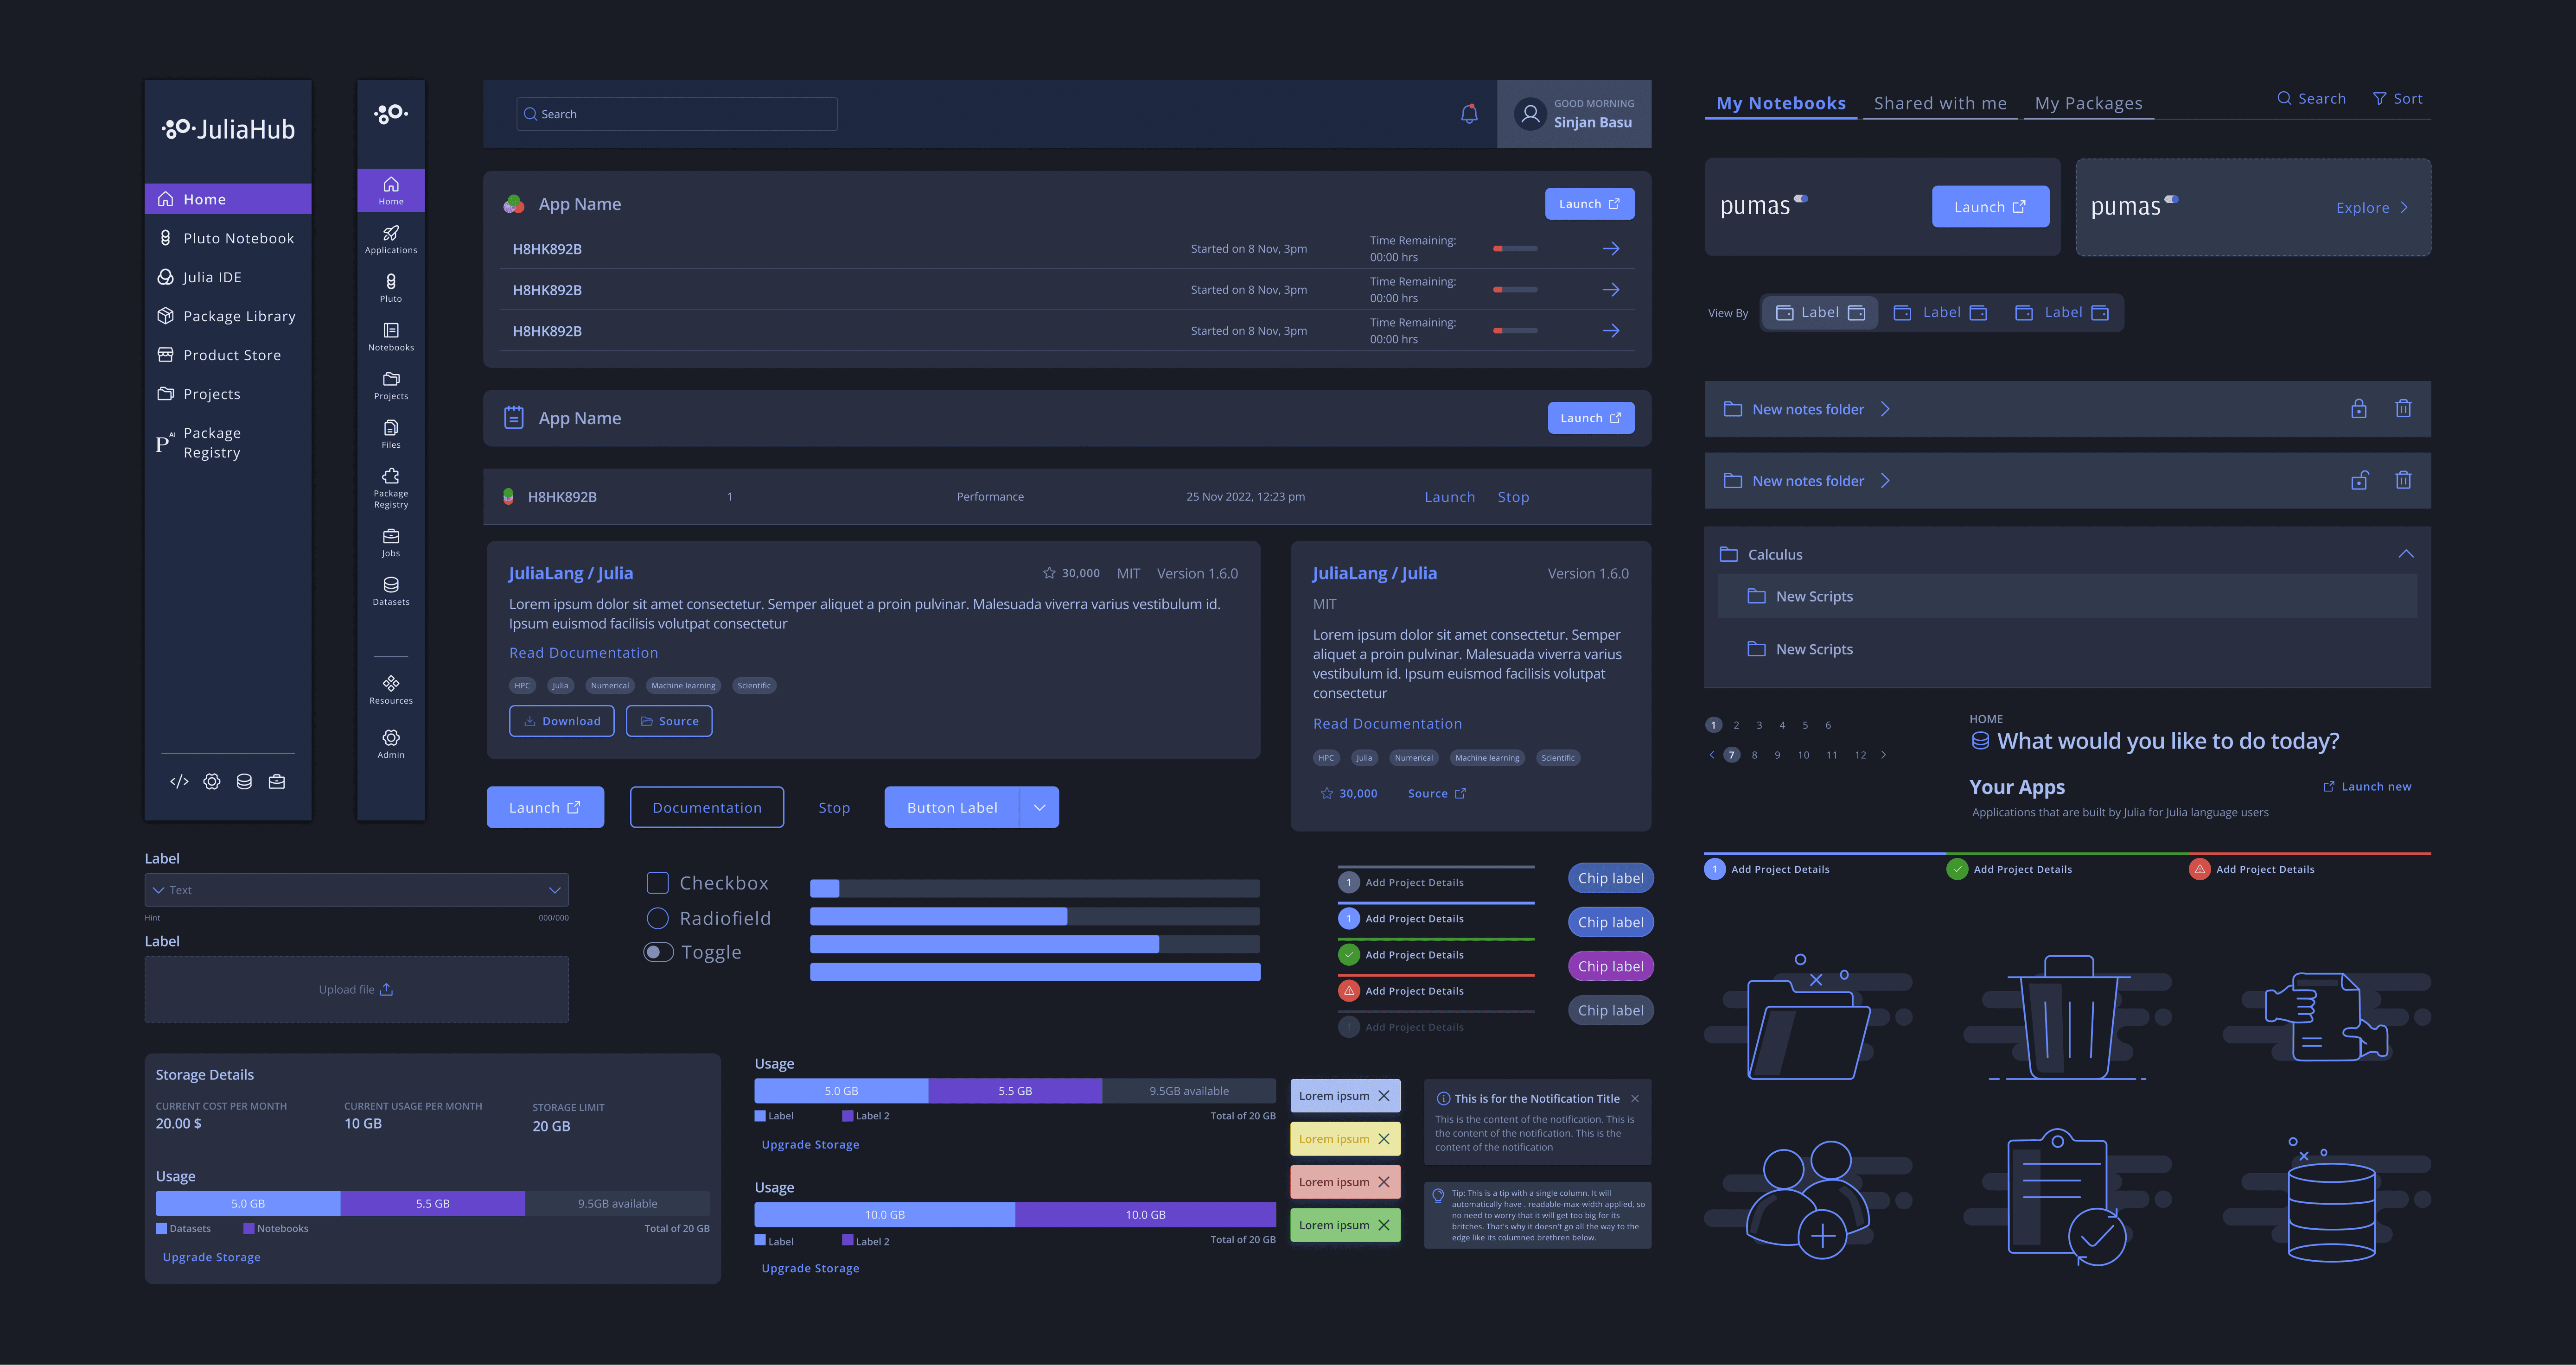Click the notification bell icon

1468,114
